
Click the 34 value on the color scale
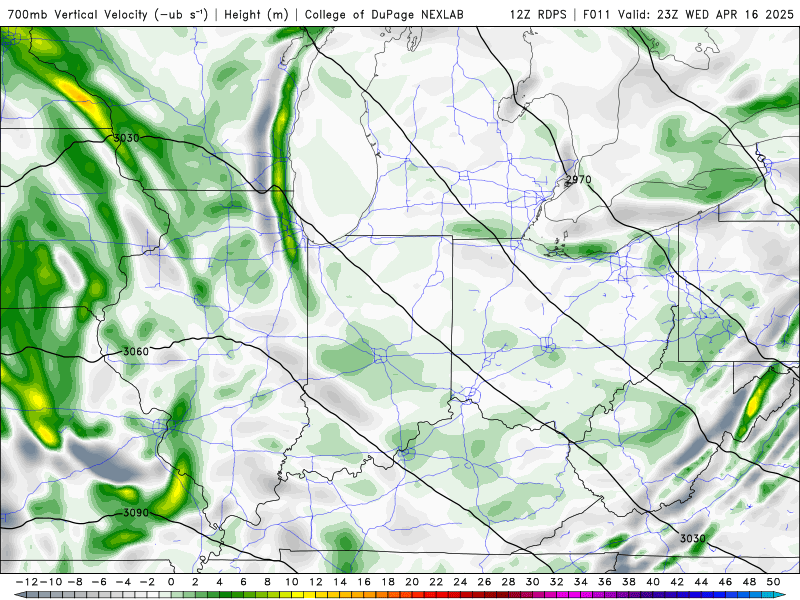tap(581, 582)
